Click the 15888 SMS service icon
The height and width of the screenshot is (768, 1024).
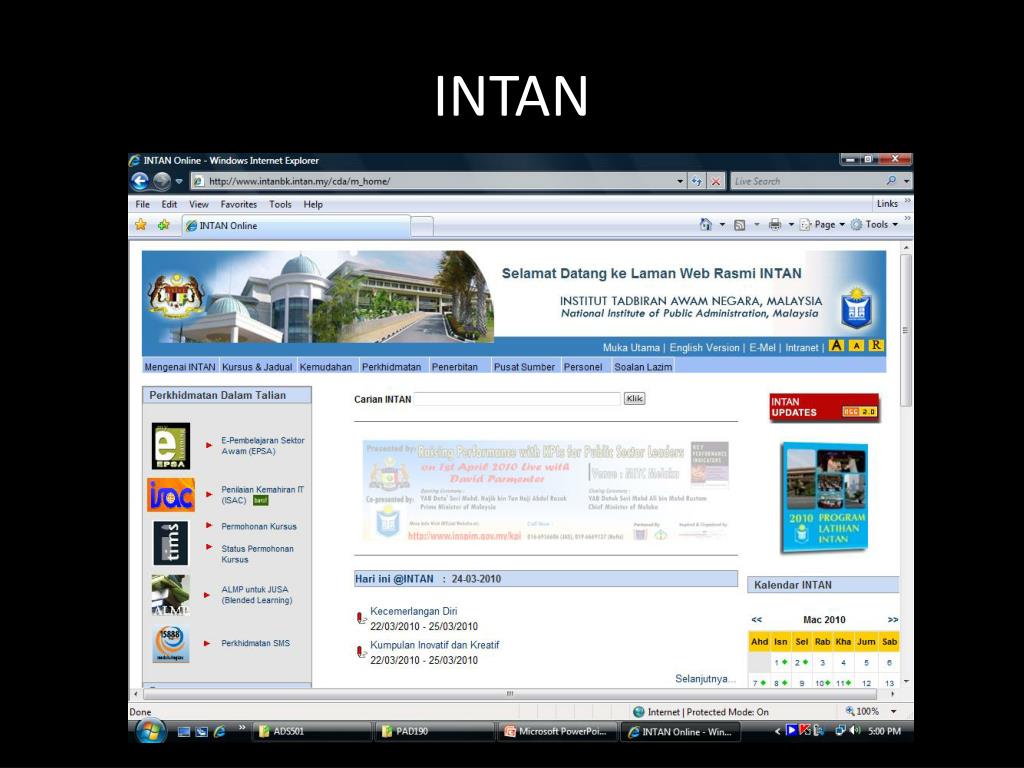170,644
